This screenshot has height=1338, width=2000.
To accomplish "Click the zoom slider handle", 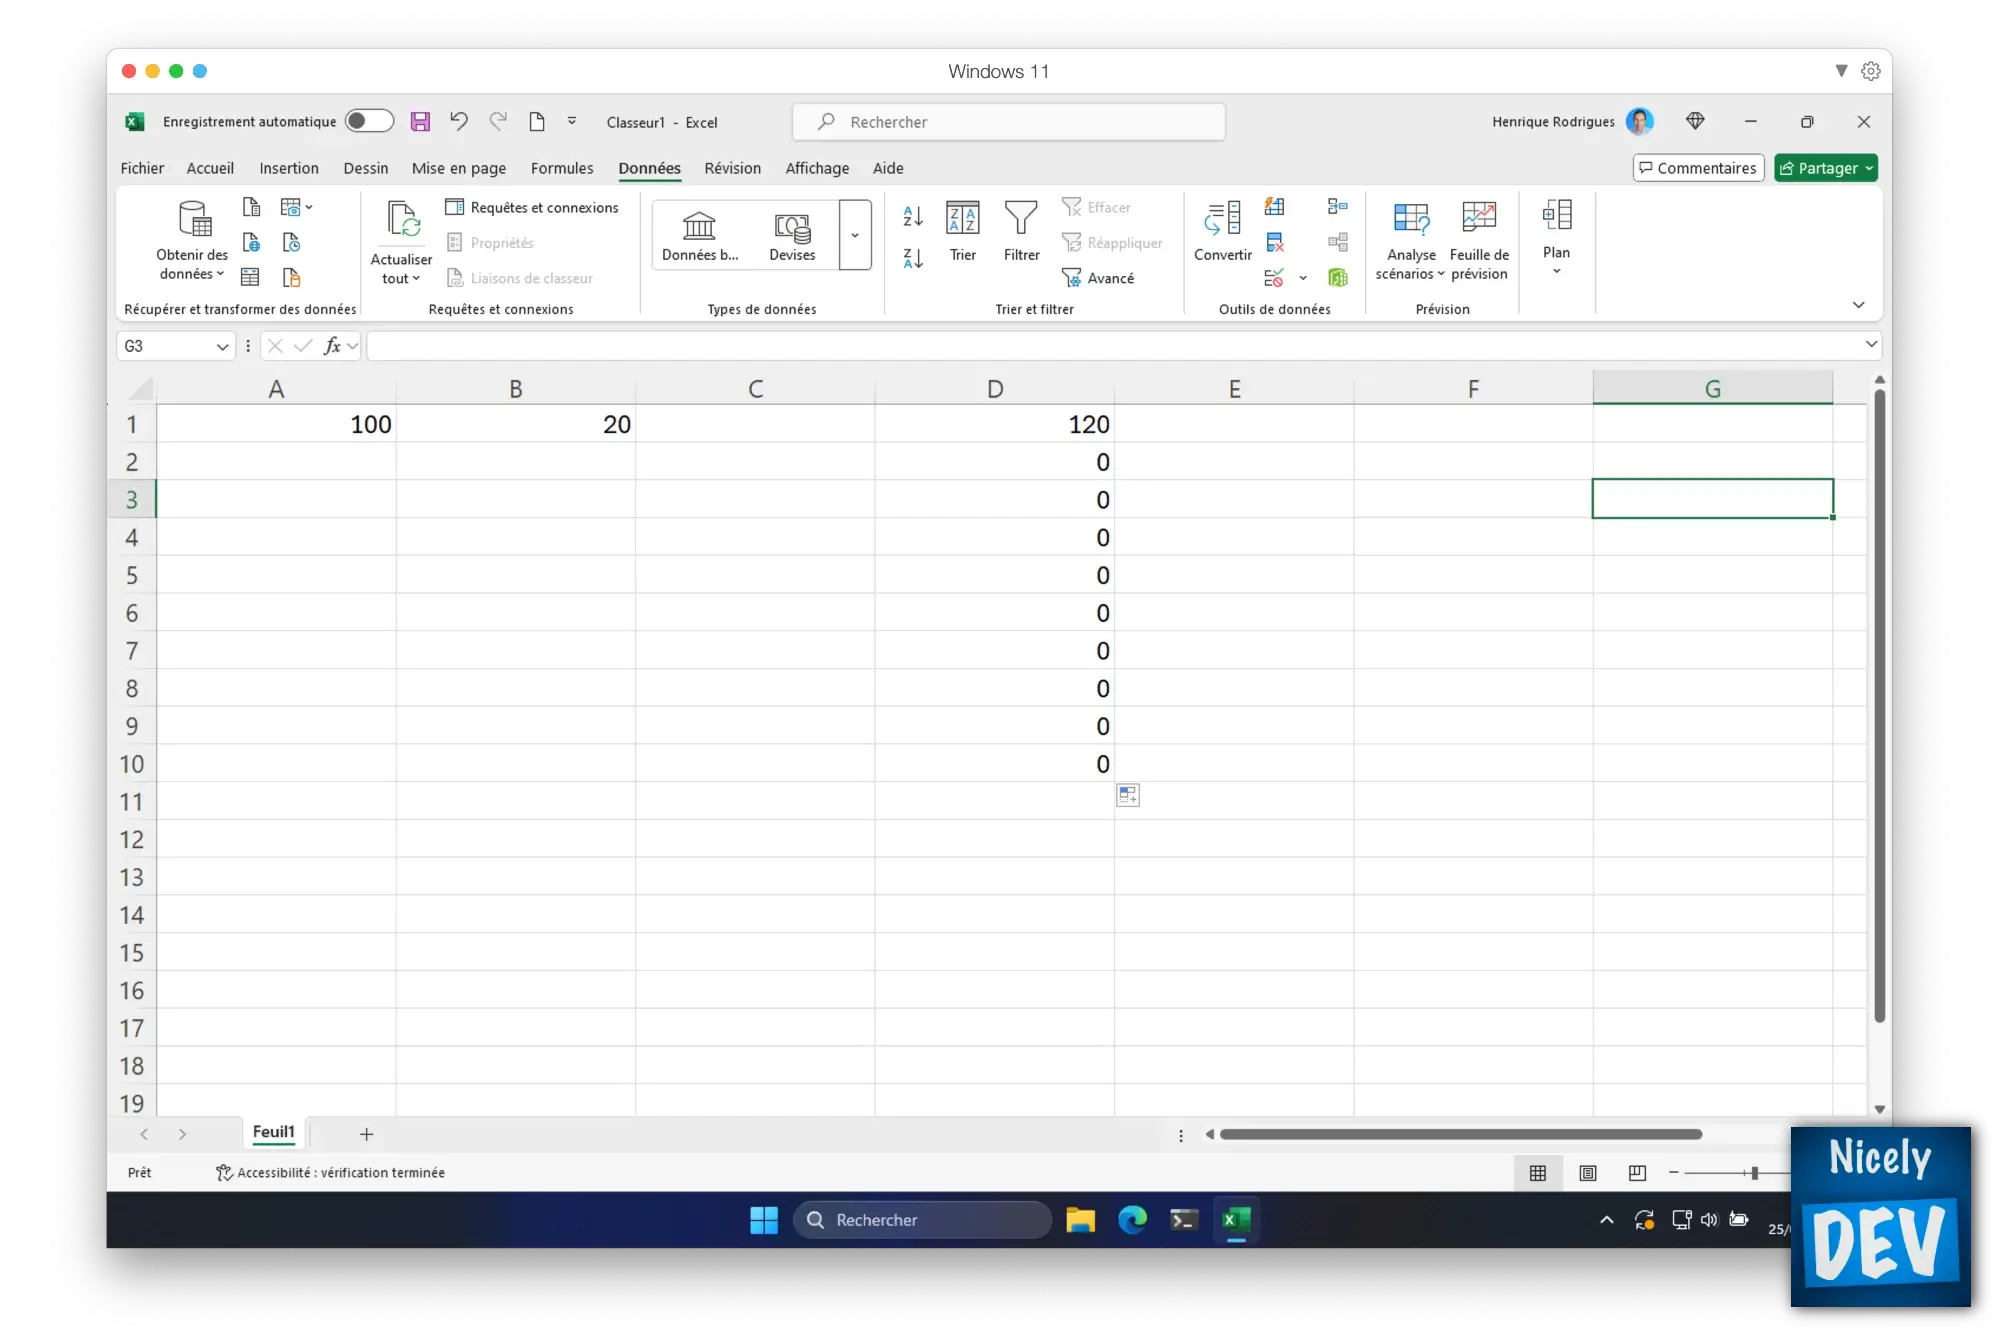I will click(1755, 1173).
